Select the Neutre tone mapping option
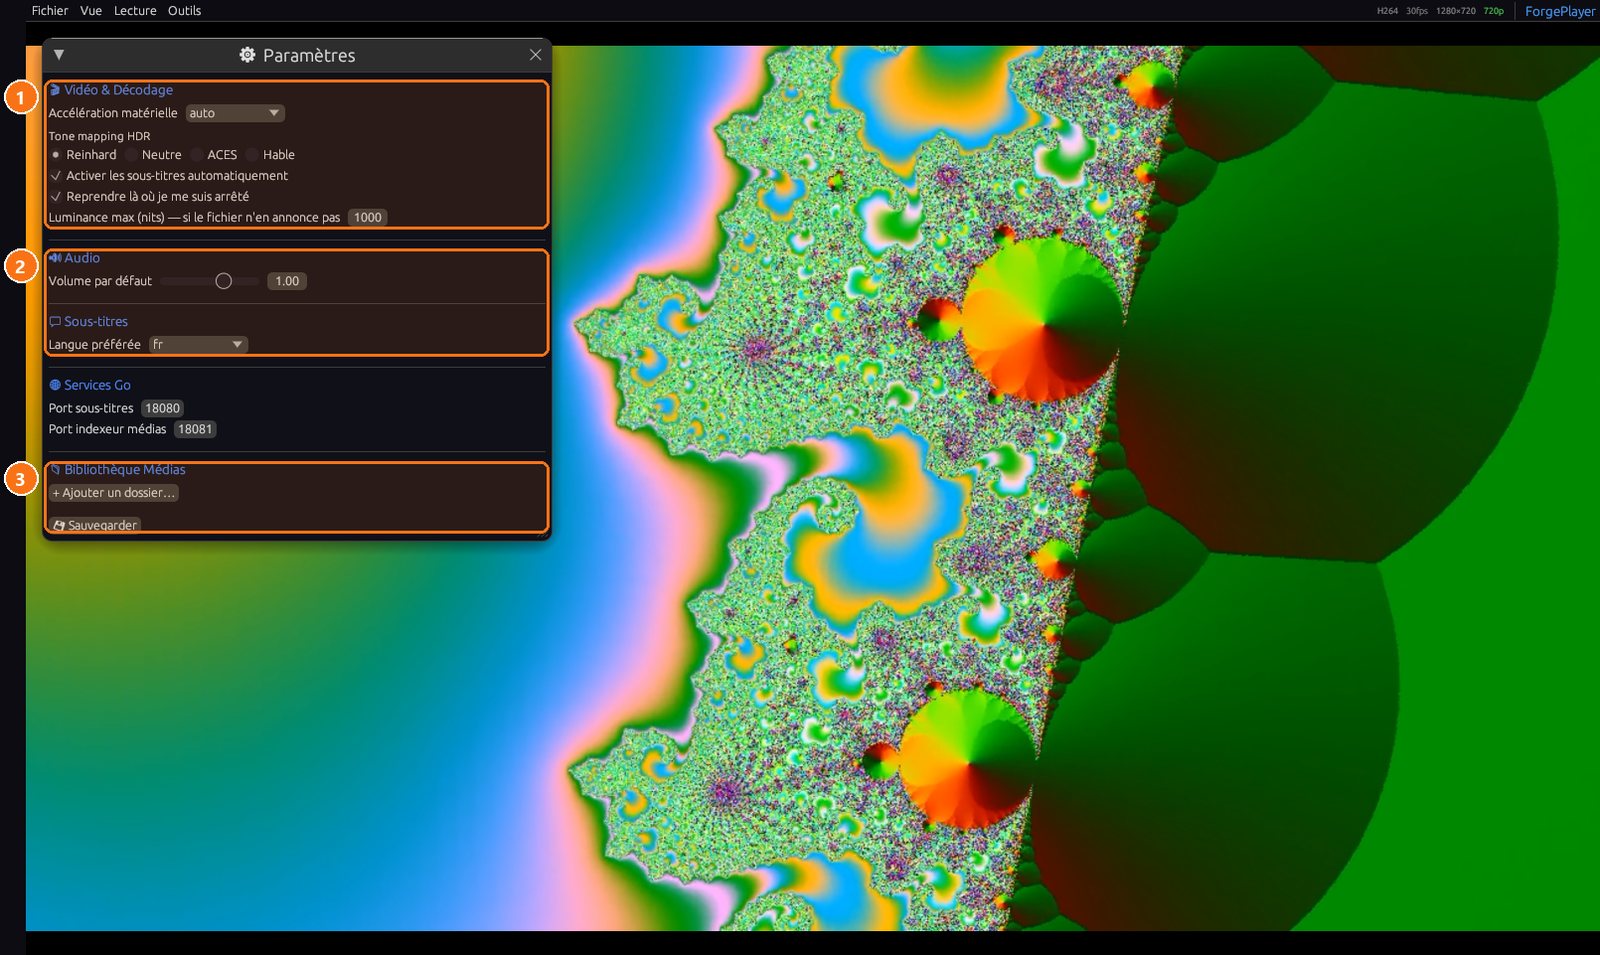Screen dimensions: 1600x955 [x=131, y=155]
